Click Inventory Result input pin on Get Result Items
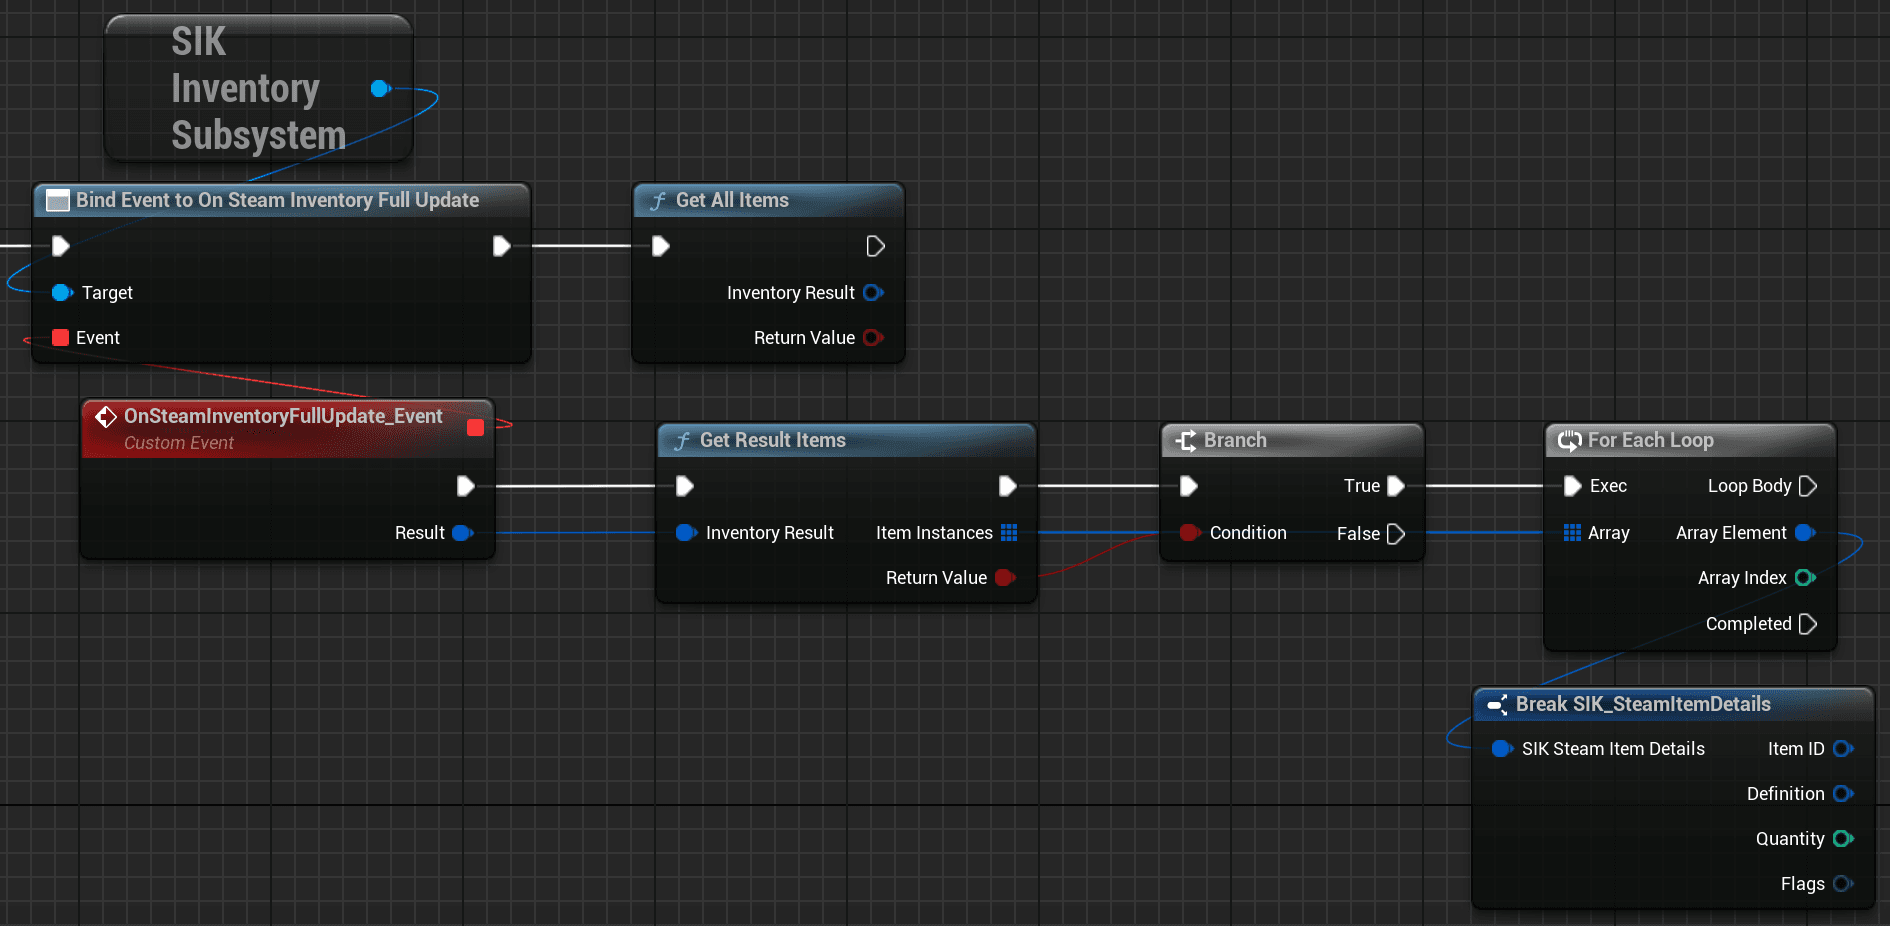The height and width of the screenshot is (926, 1890). (x=686, y=533)
